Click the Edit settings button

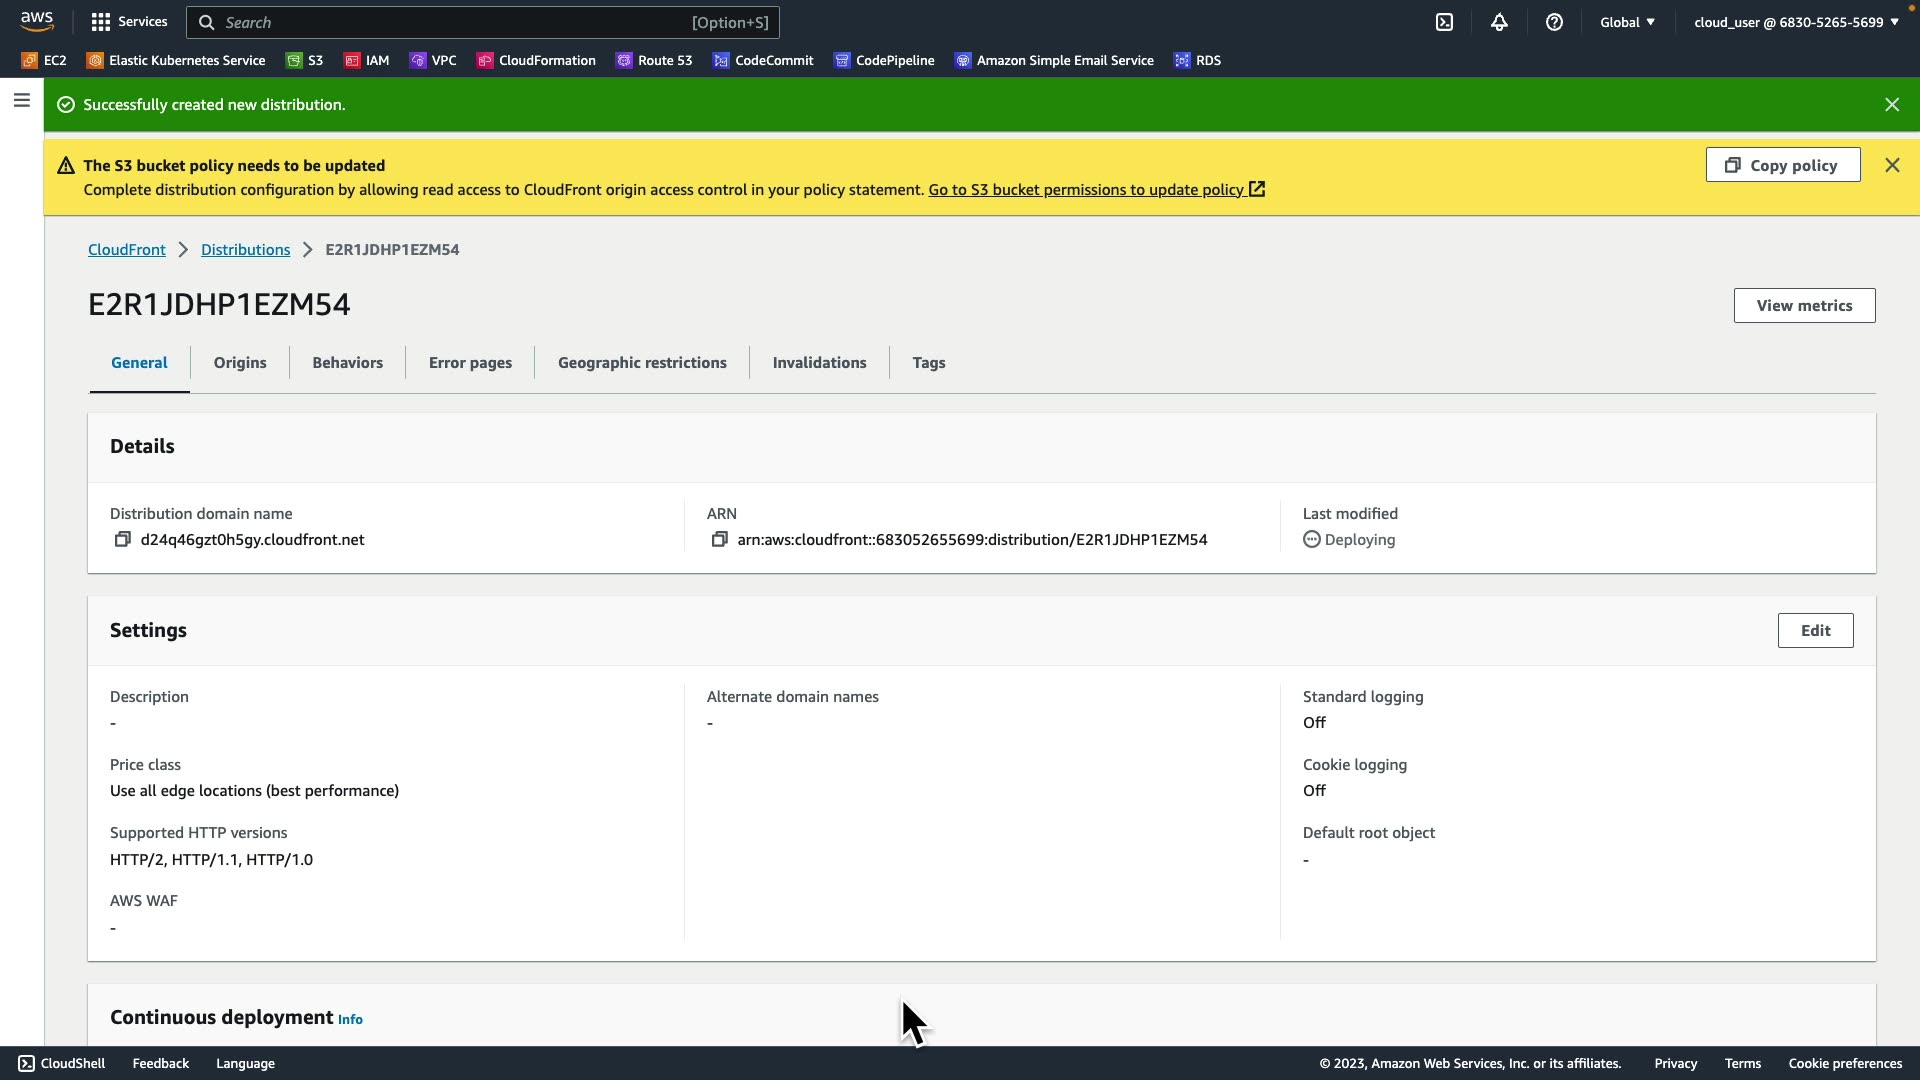(1814, 631)
